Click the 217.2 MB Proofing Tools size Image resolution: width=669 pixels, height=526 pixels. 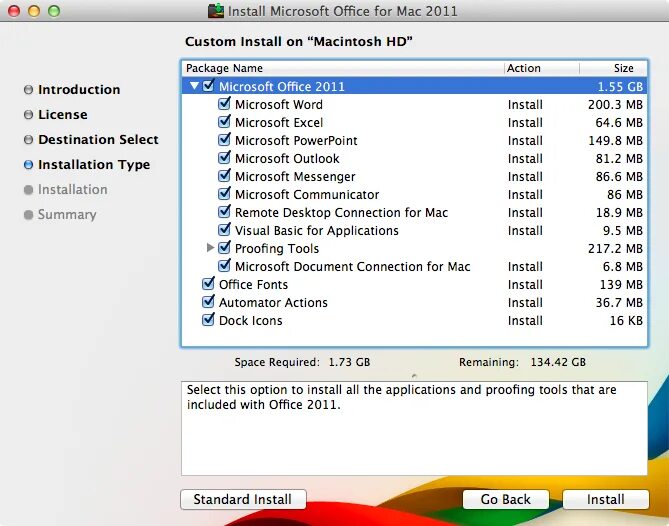point(615,248)
